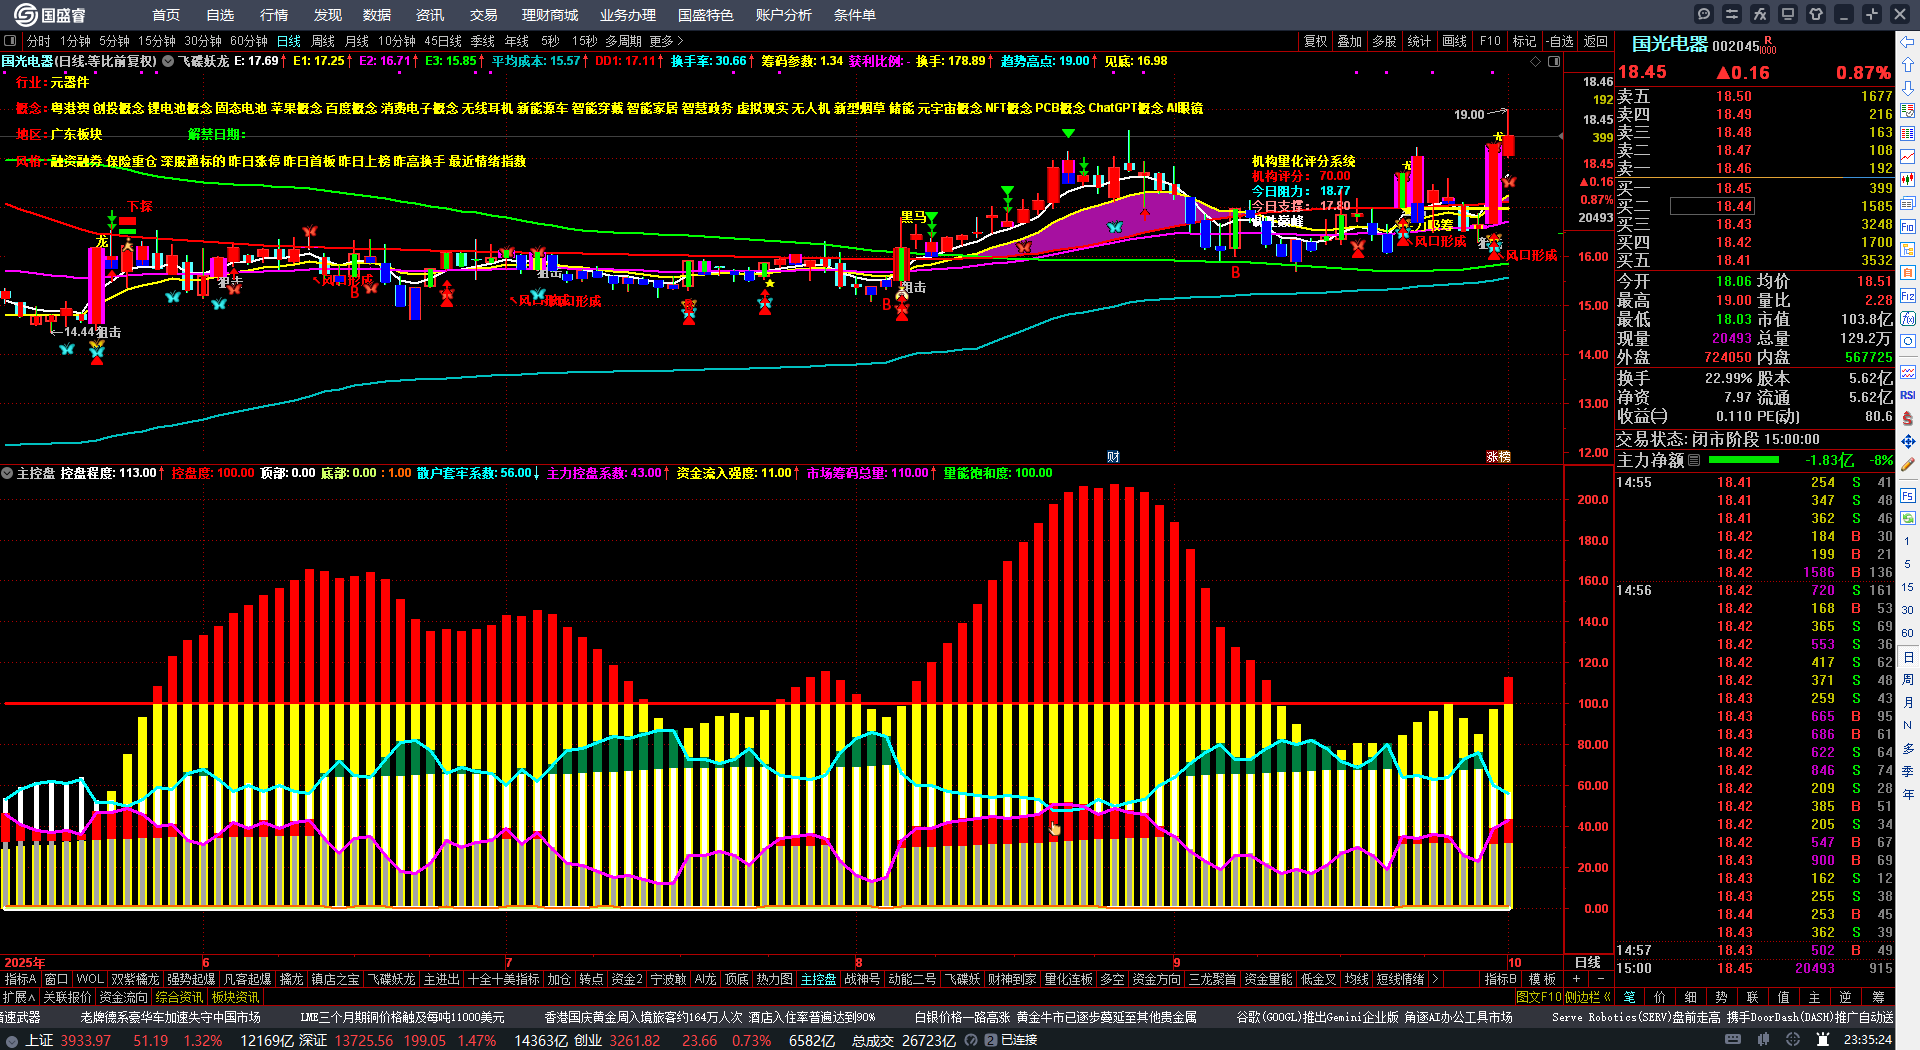Click the 财 marker on chart time axis

(1113, 457)
